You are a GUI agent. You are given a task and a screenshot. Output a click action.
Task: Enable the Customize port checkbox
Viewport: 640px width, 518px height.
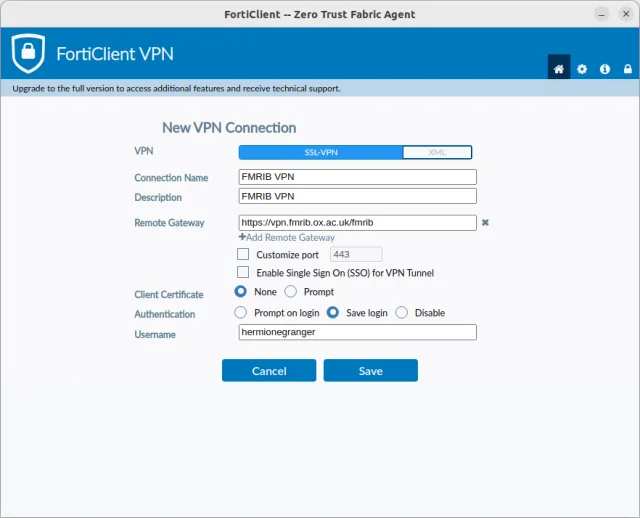243,255
